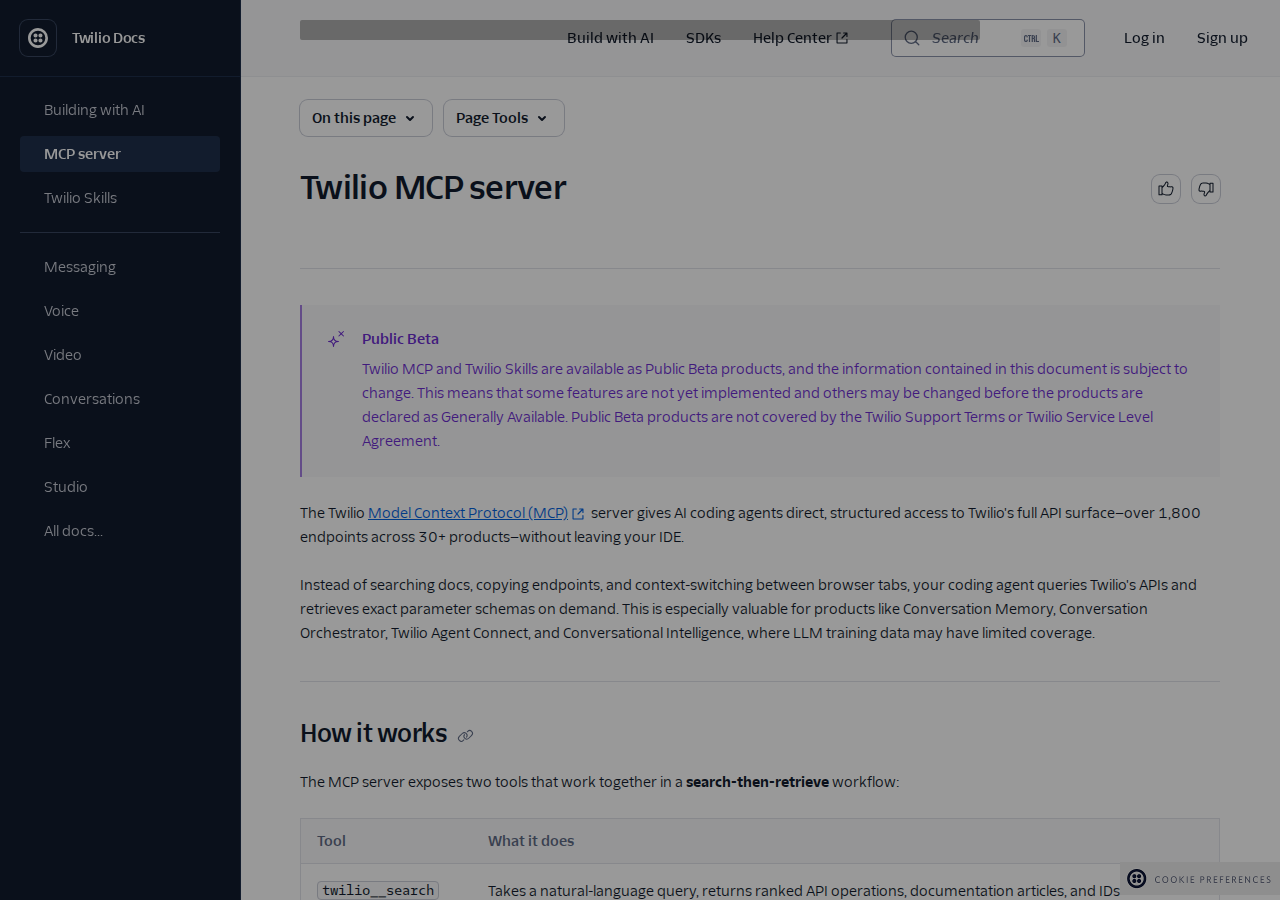Focus the Search input field
The image size is (1280, 900).
coord(988,38)
